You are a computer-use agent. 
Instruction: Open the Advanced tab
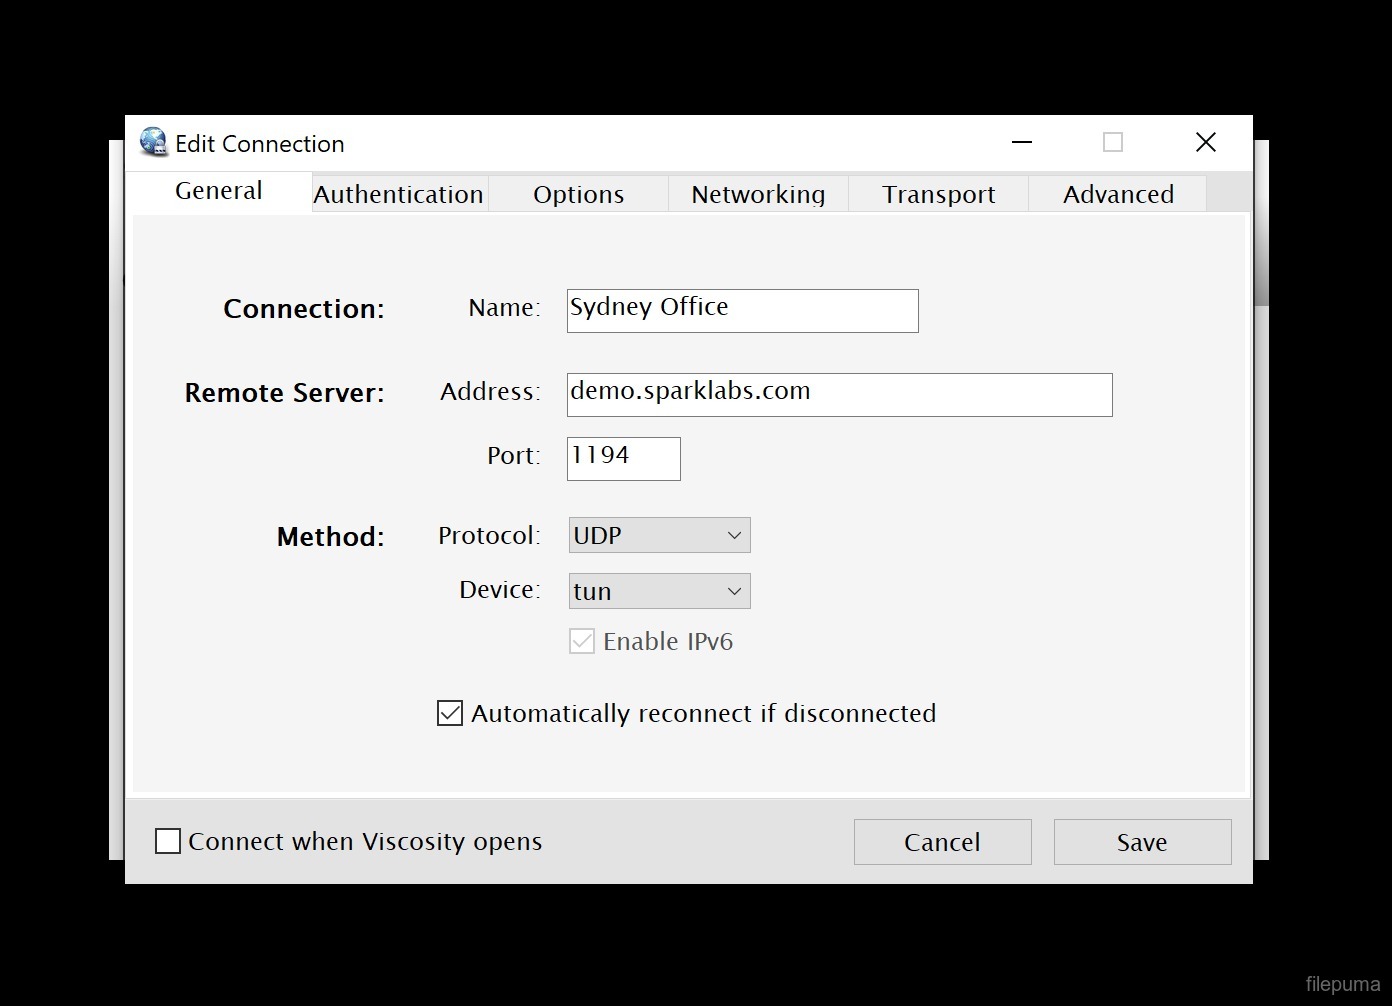click(1118, 194)
